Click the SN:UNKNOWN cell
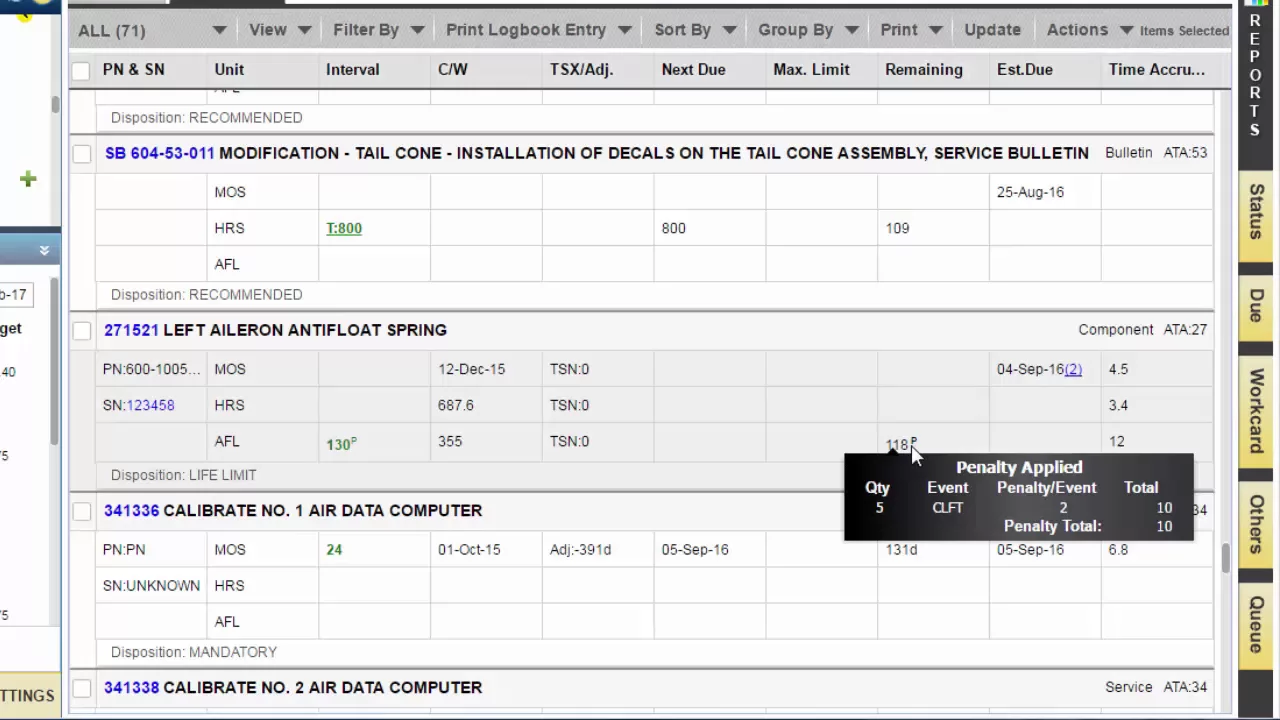Image resolution: width=1280 pixels, height=720 pixels. 151,586
